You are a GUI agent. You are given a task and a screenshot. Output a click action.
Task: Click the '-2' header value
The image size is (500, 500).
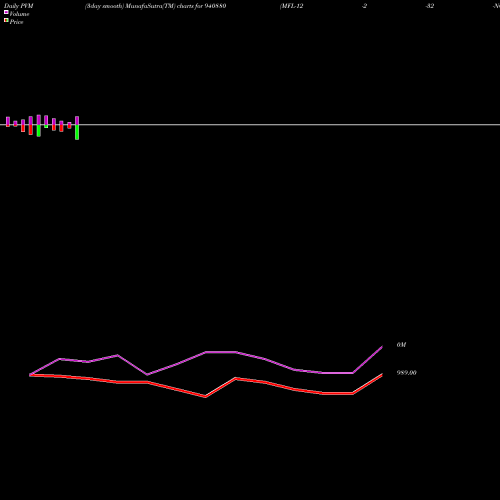(x=364, y=6)
